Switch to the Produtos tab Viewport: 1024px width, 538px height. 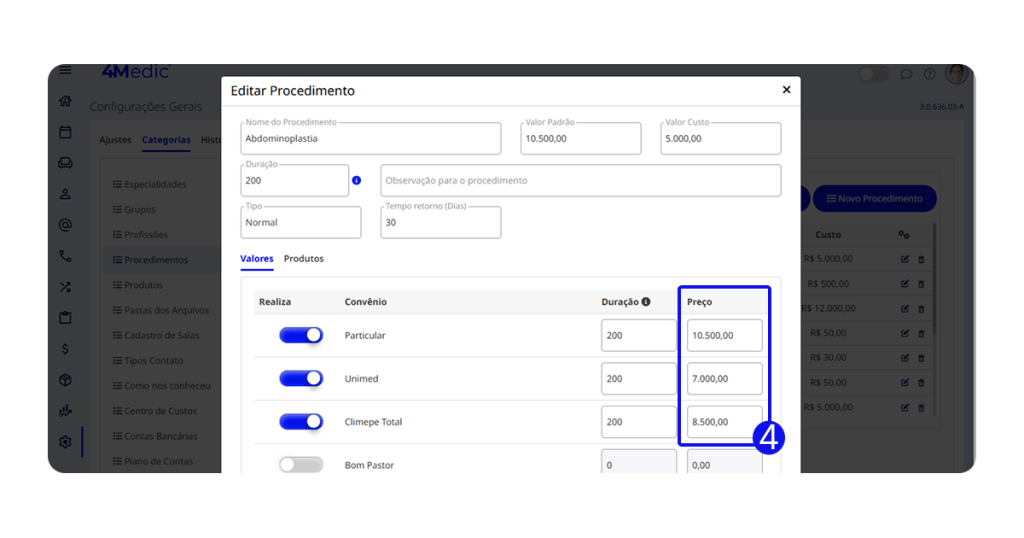tap(304, 259)
